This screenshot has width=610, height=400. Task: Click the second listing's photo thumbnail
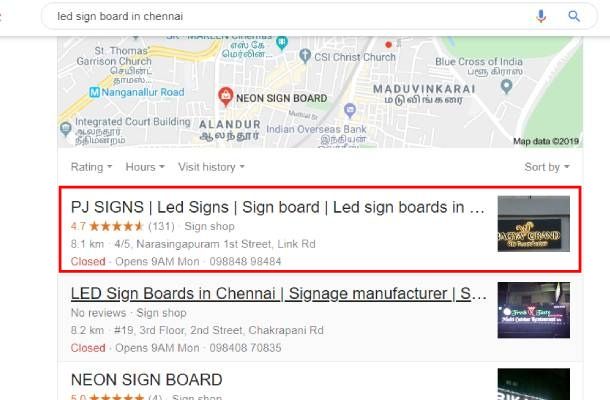(533, 310)
